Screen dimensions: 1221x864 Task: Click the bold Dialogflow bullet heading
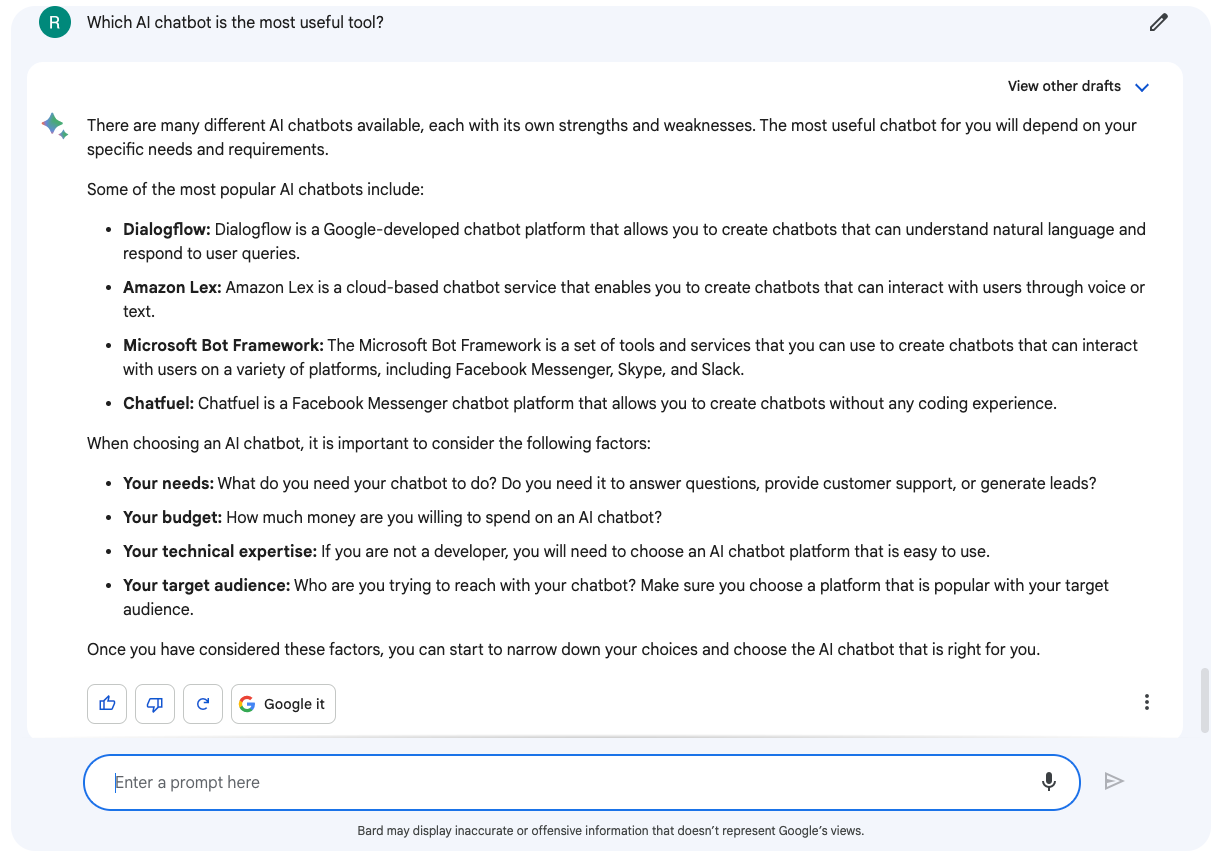167,229
